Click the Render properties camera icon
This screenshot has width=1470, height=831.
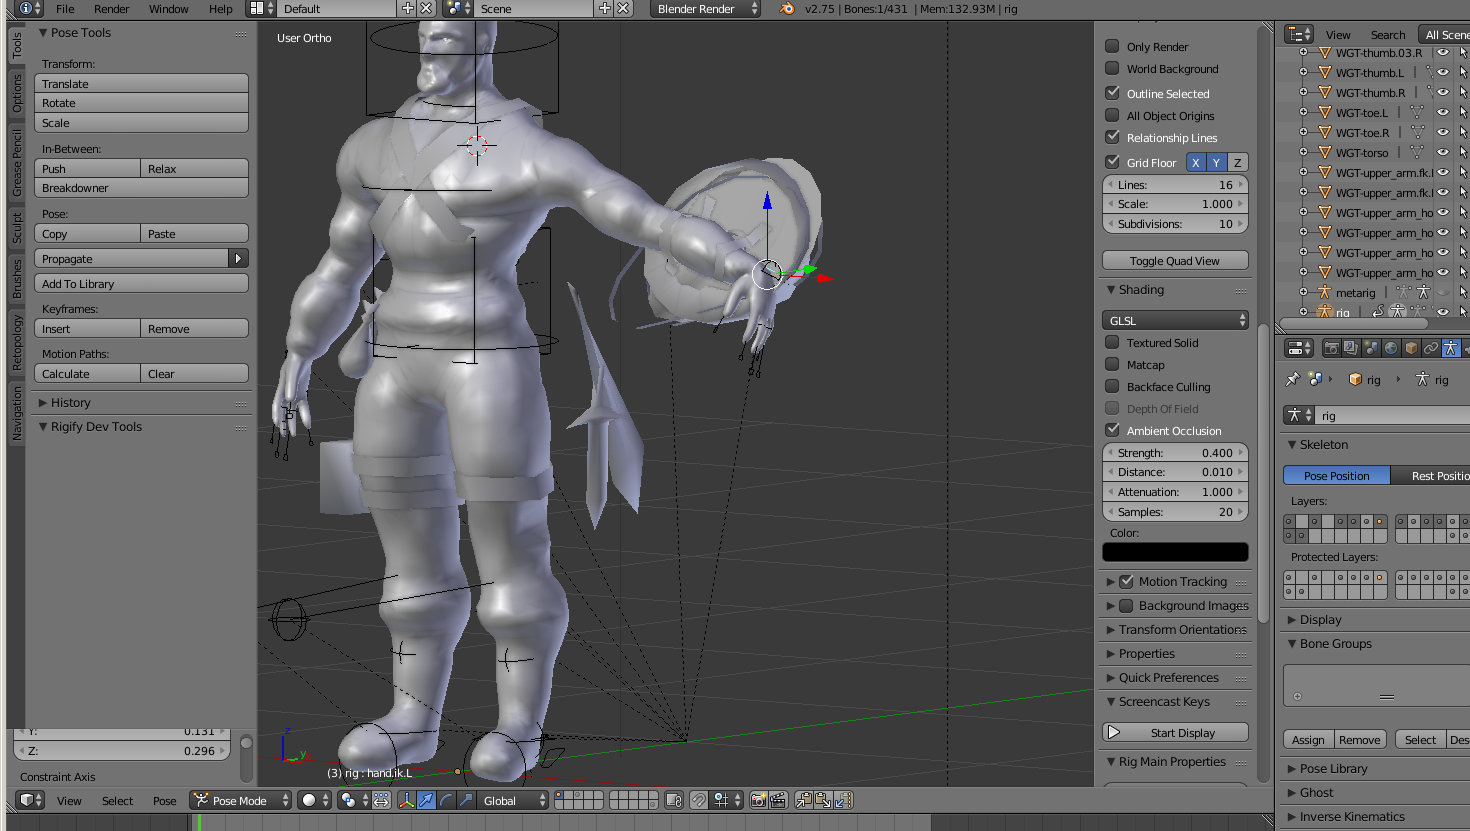click(x=1332, y=348)
